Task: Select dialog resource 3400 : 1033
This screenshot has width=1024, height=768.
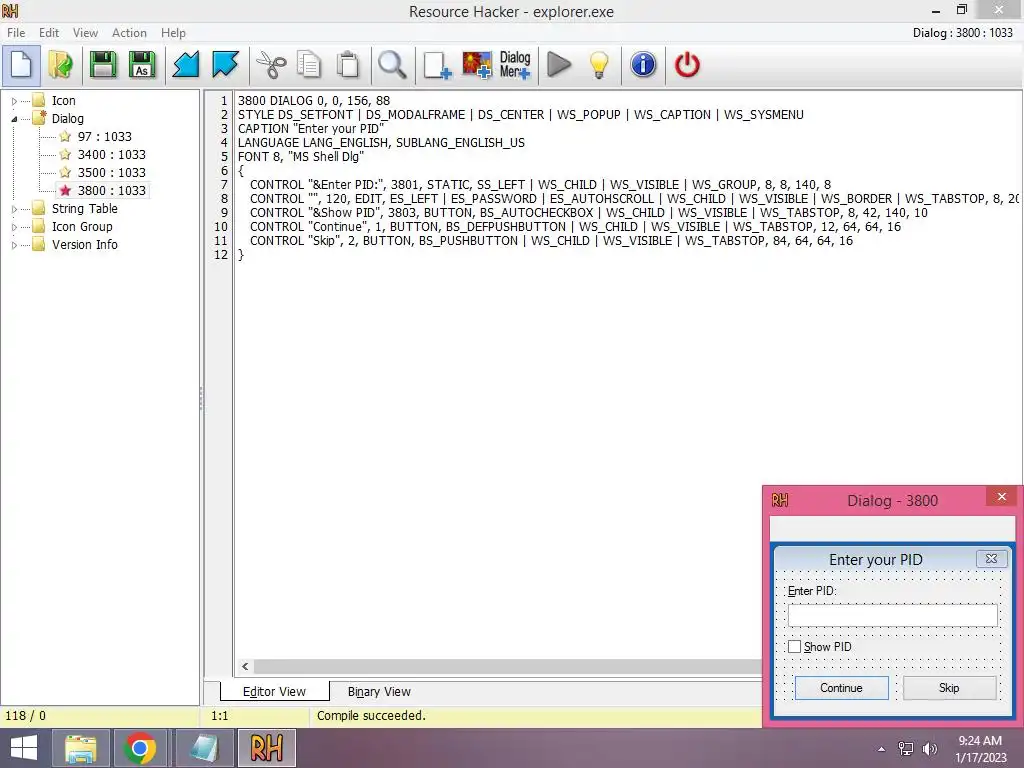Action: (x=112, y=155)
